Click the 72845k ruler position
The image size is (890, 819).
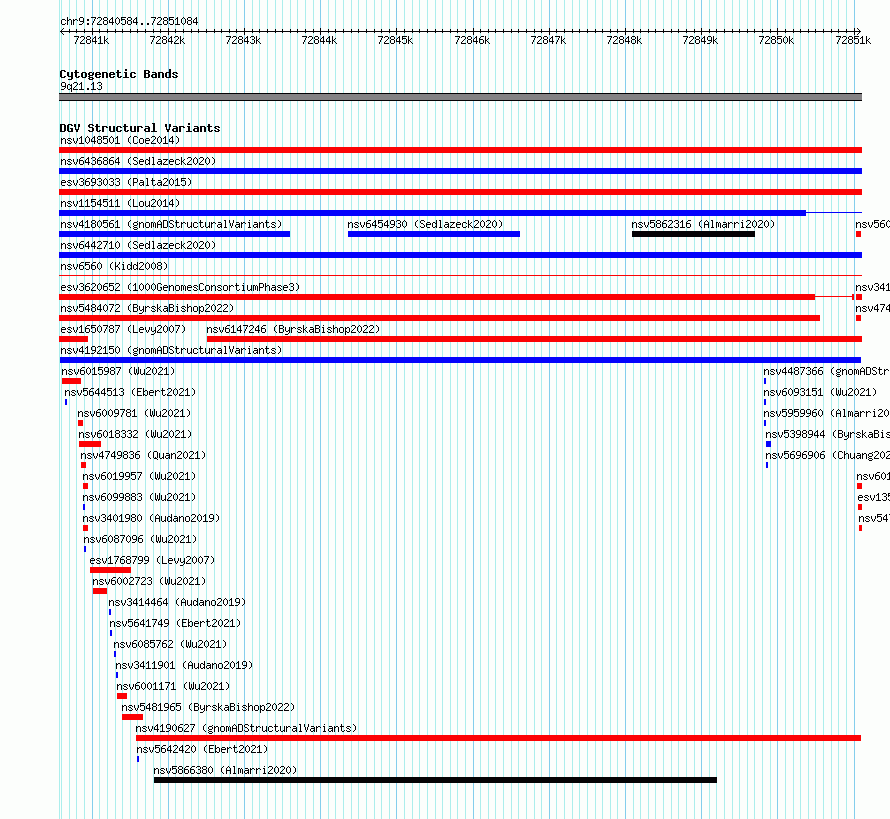(396, 40)
